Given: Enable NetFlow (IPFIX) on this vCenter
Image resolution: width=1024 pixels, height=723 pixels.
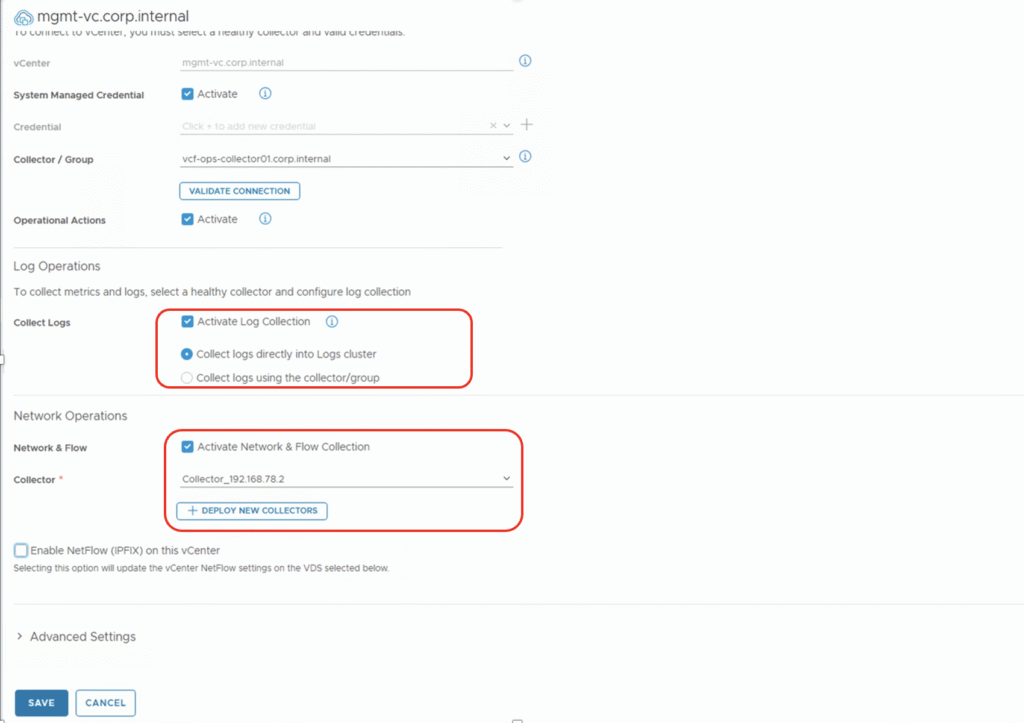Looking at the screenshot, I should [21, 550].
